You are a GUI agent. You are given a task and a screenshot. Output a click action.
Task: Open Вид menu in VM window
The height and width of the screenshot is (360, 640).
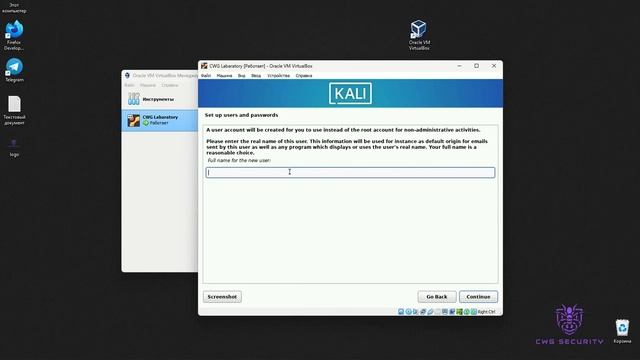point(242,76)
